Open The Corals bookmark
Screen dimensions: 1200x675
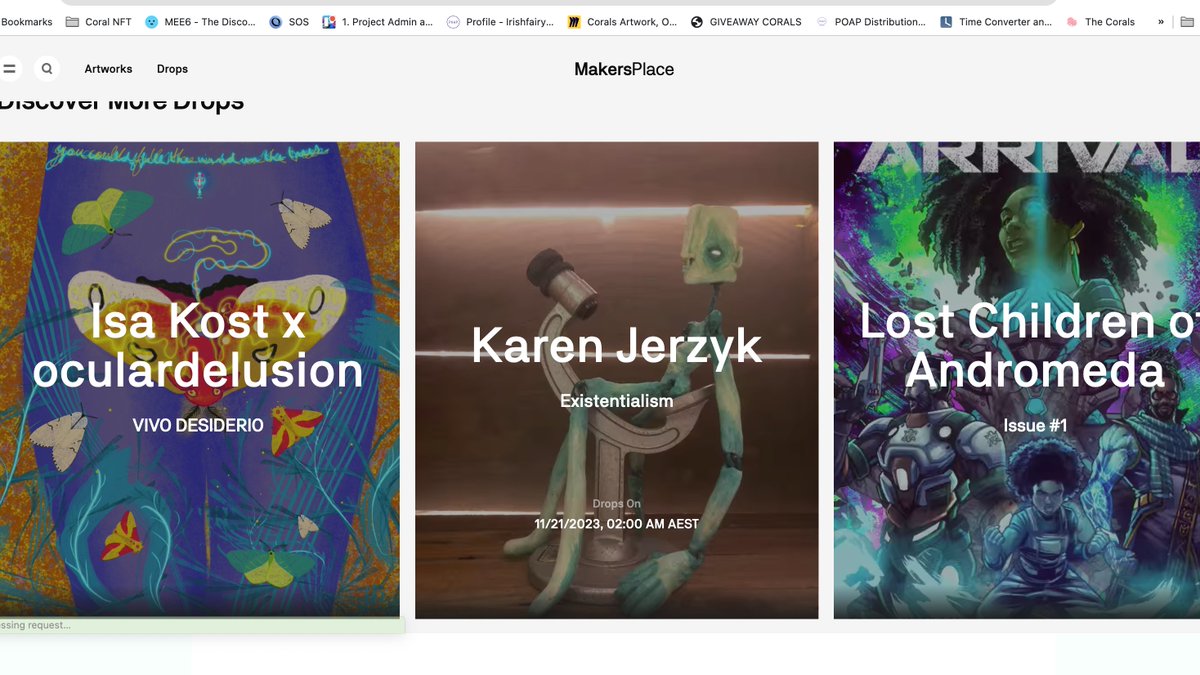(x=1100, y=21)
